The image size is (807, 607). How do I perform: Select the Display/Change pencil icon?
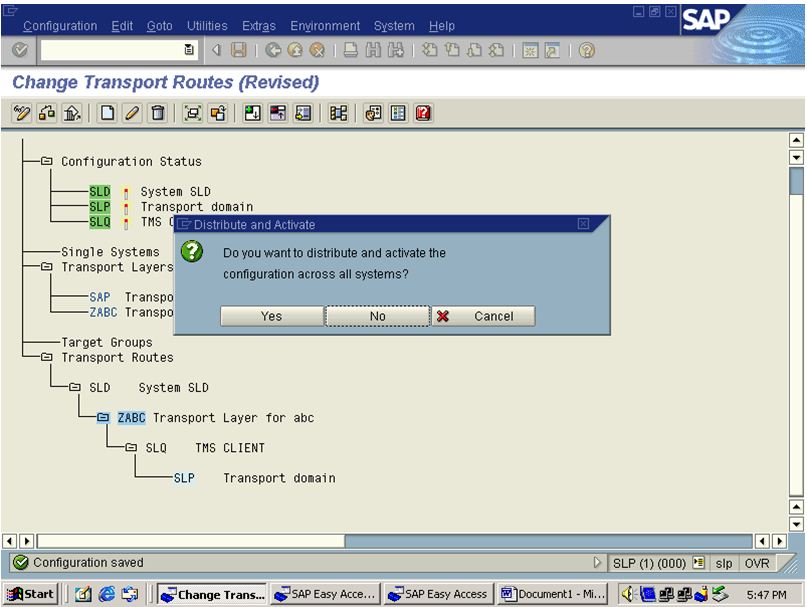click(x=24, y=112)
